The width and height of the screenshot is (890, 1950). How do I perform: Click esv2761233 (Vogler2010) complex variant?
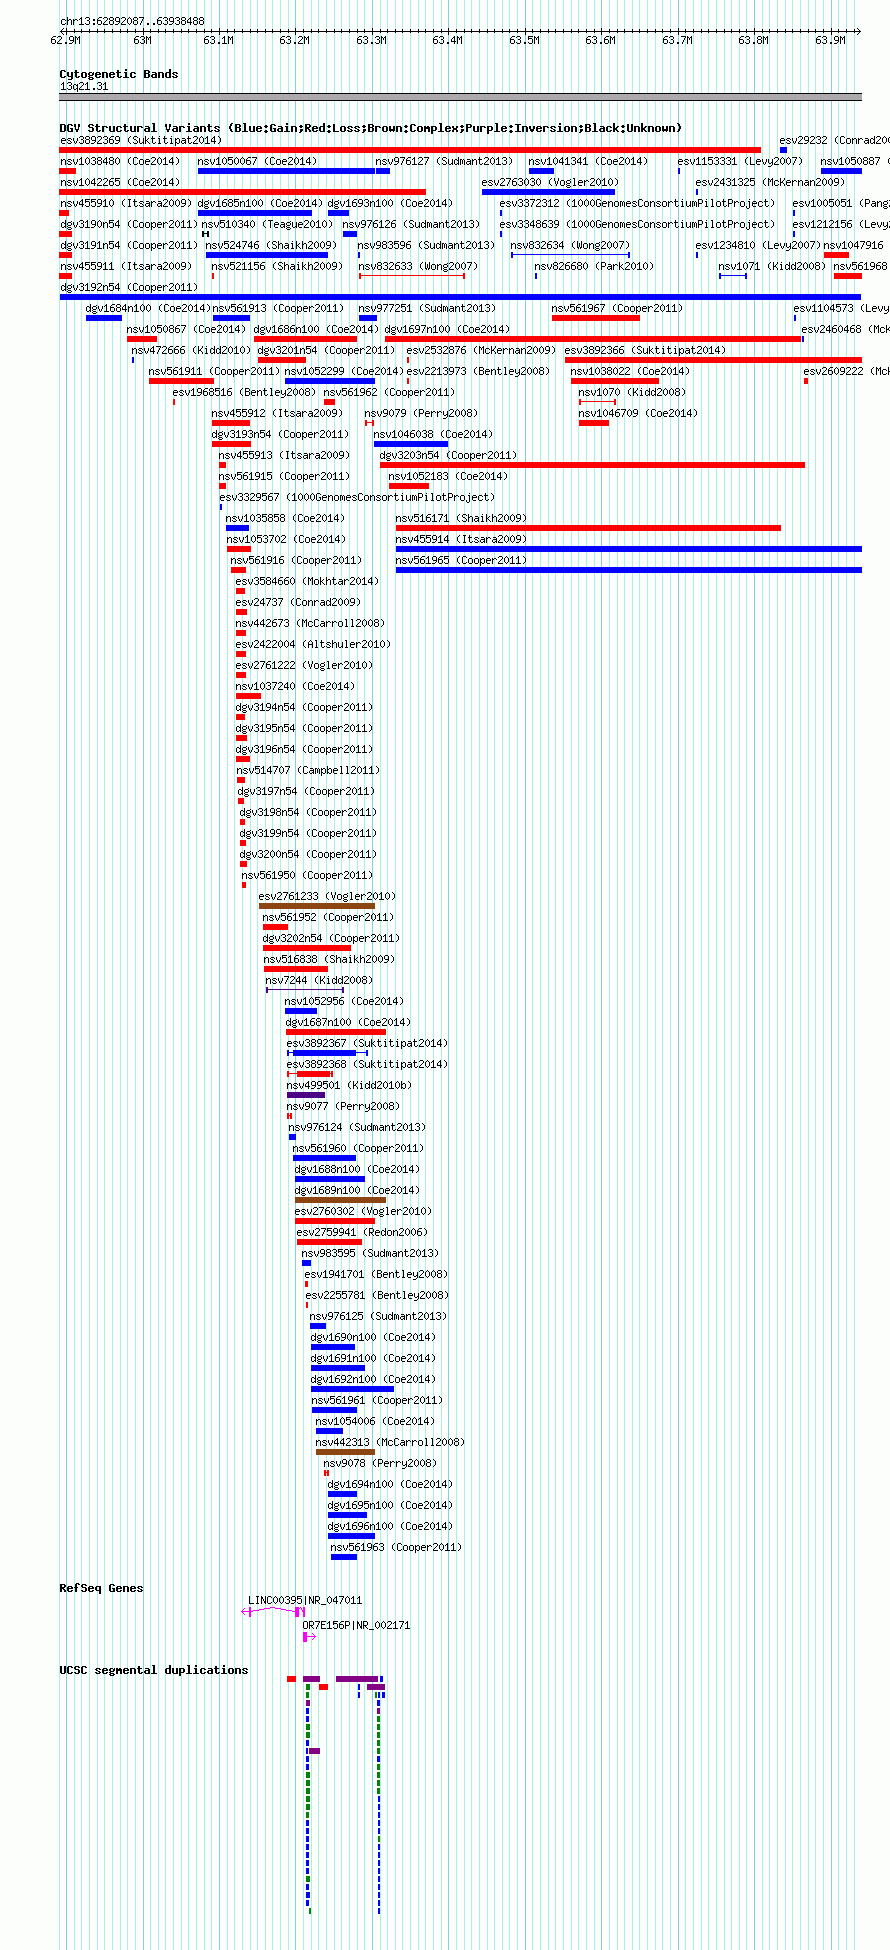[317, 906]
